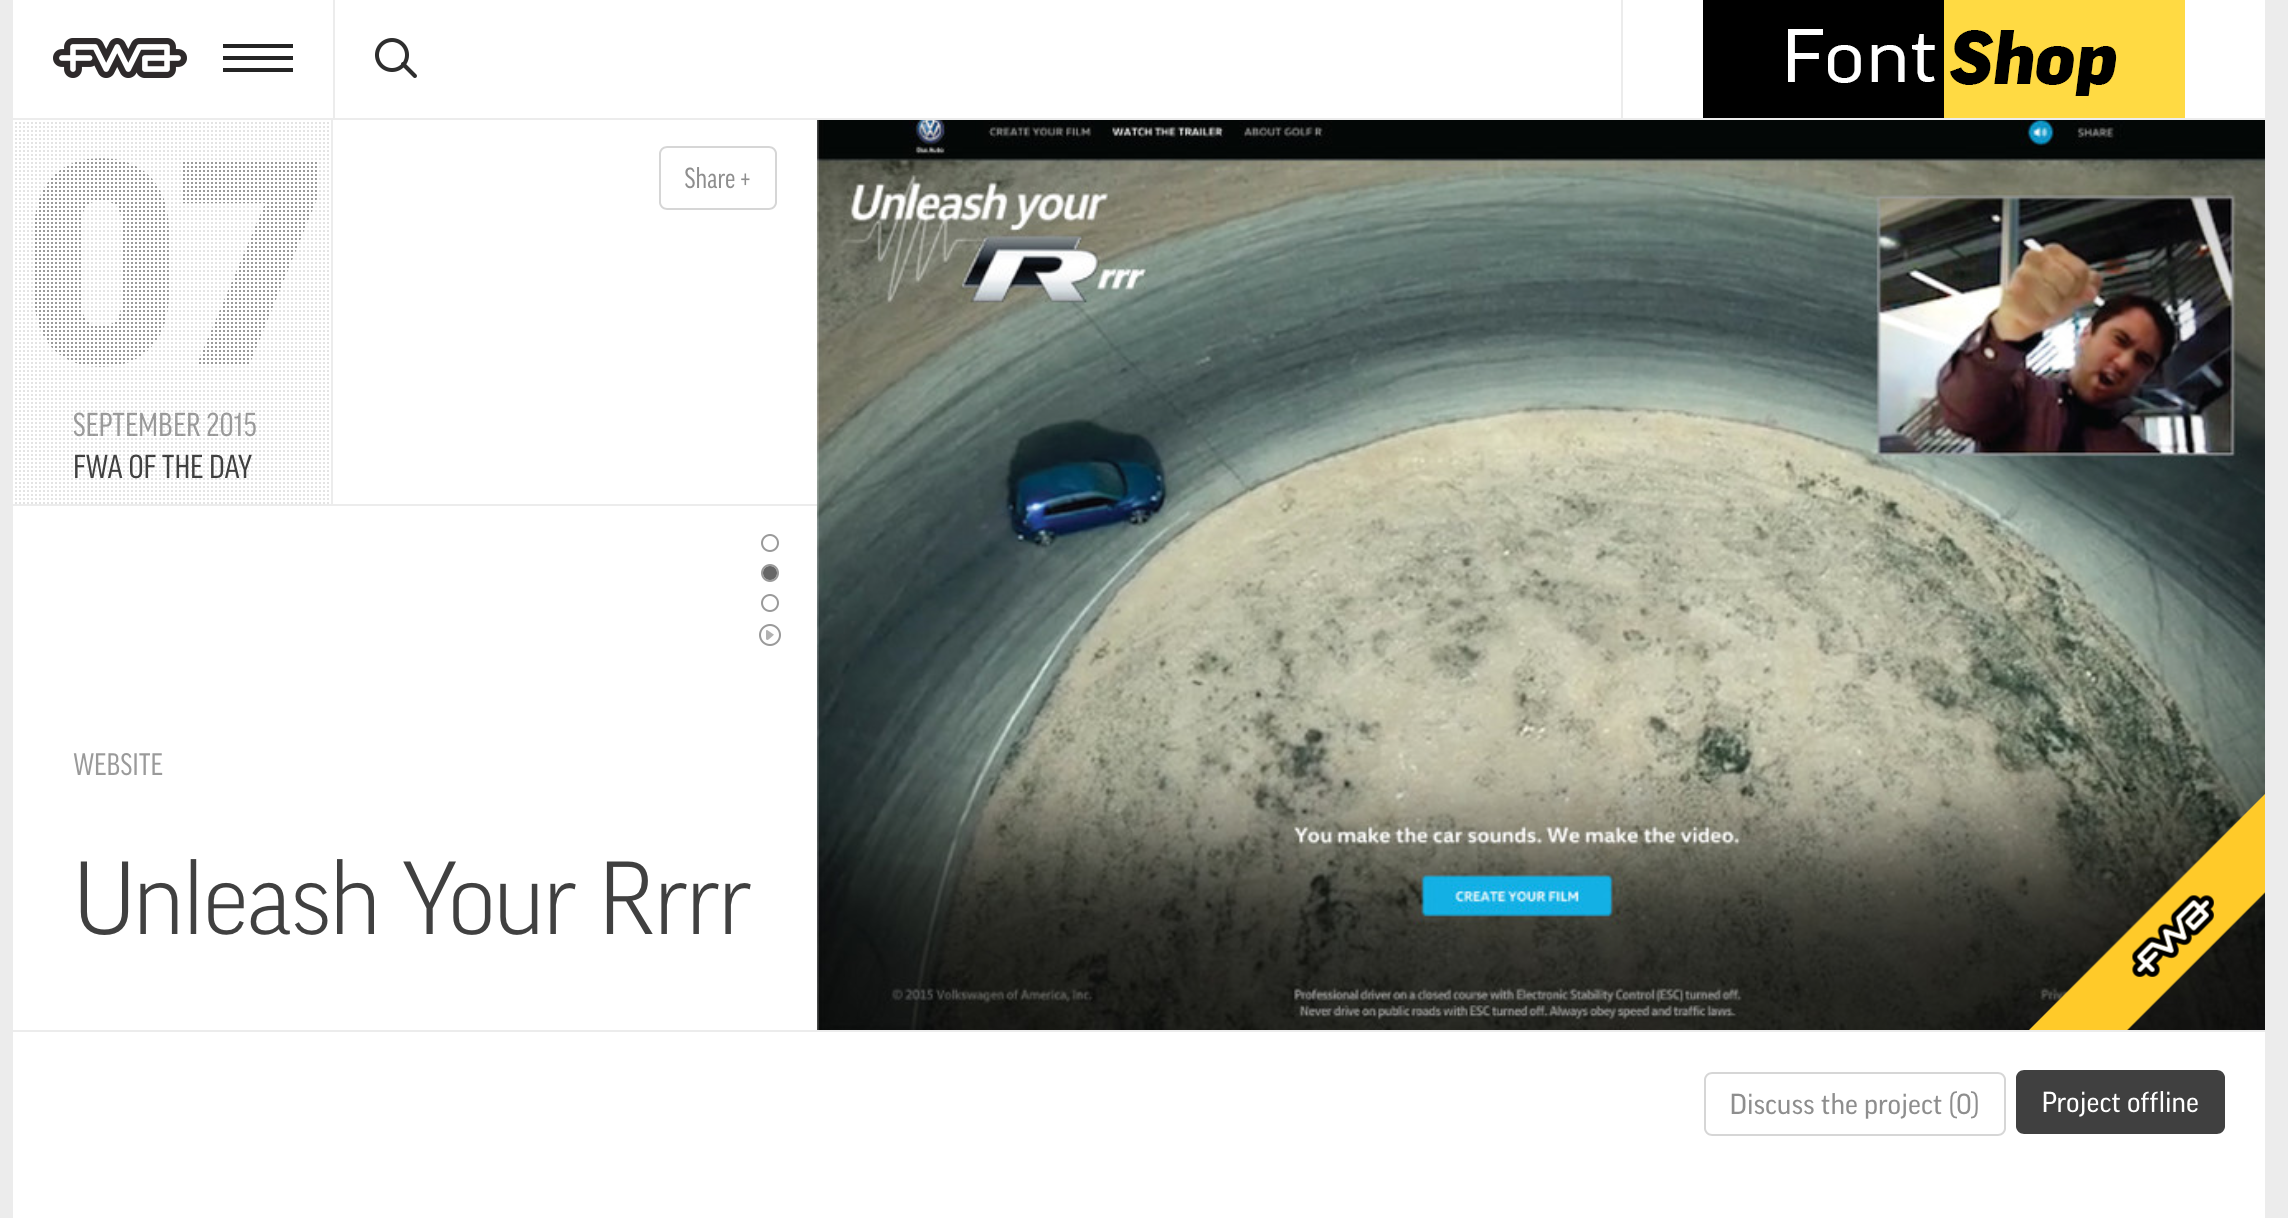
Task: Click the yellow FWA corner ribbon
Action: pos(2172,935)
